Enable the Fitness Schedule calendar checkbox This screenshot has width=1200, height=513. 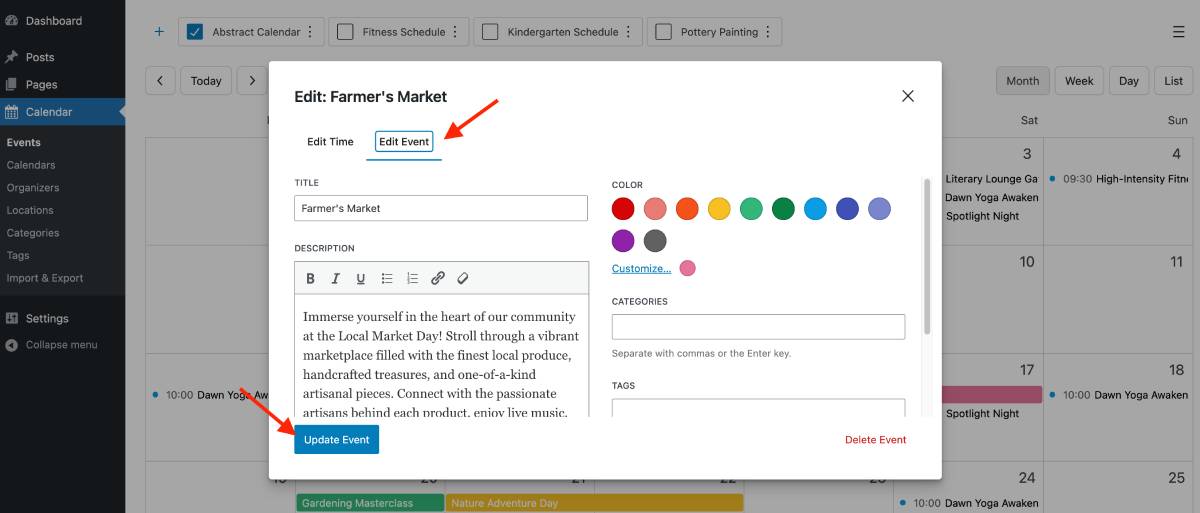click(345, 32)
